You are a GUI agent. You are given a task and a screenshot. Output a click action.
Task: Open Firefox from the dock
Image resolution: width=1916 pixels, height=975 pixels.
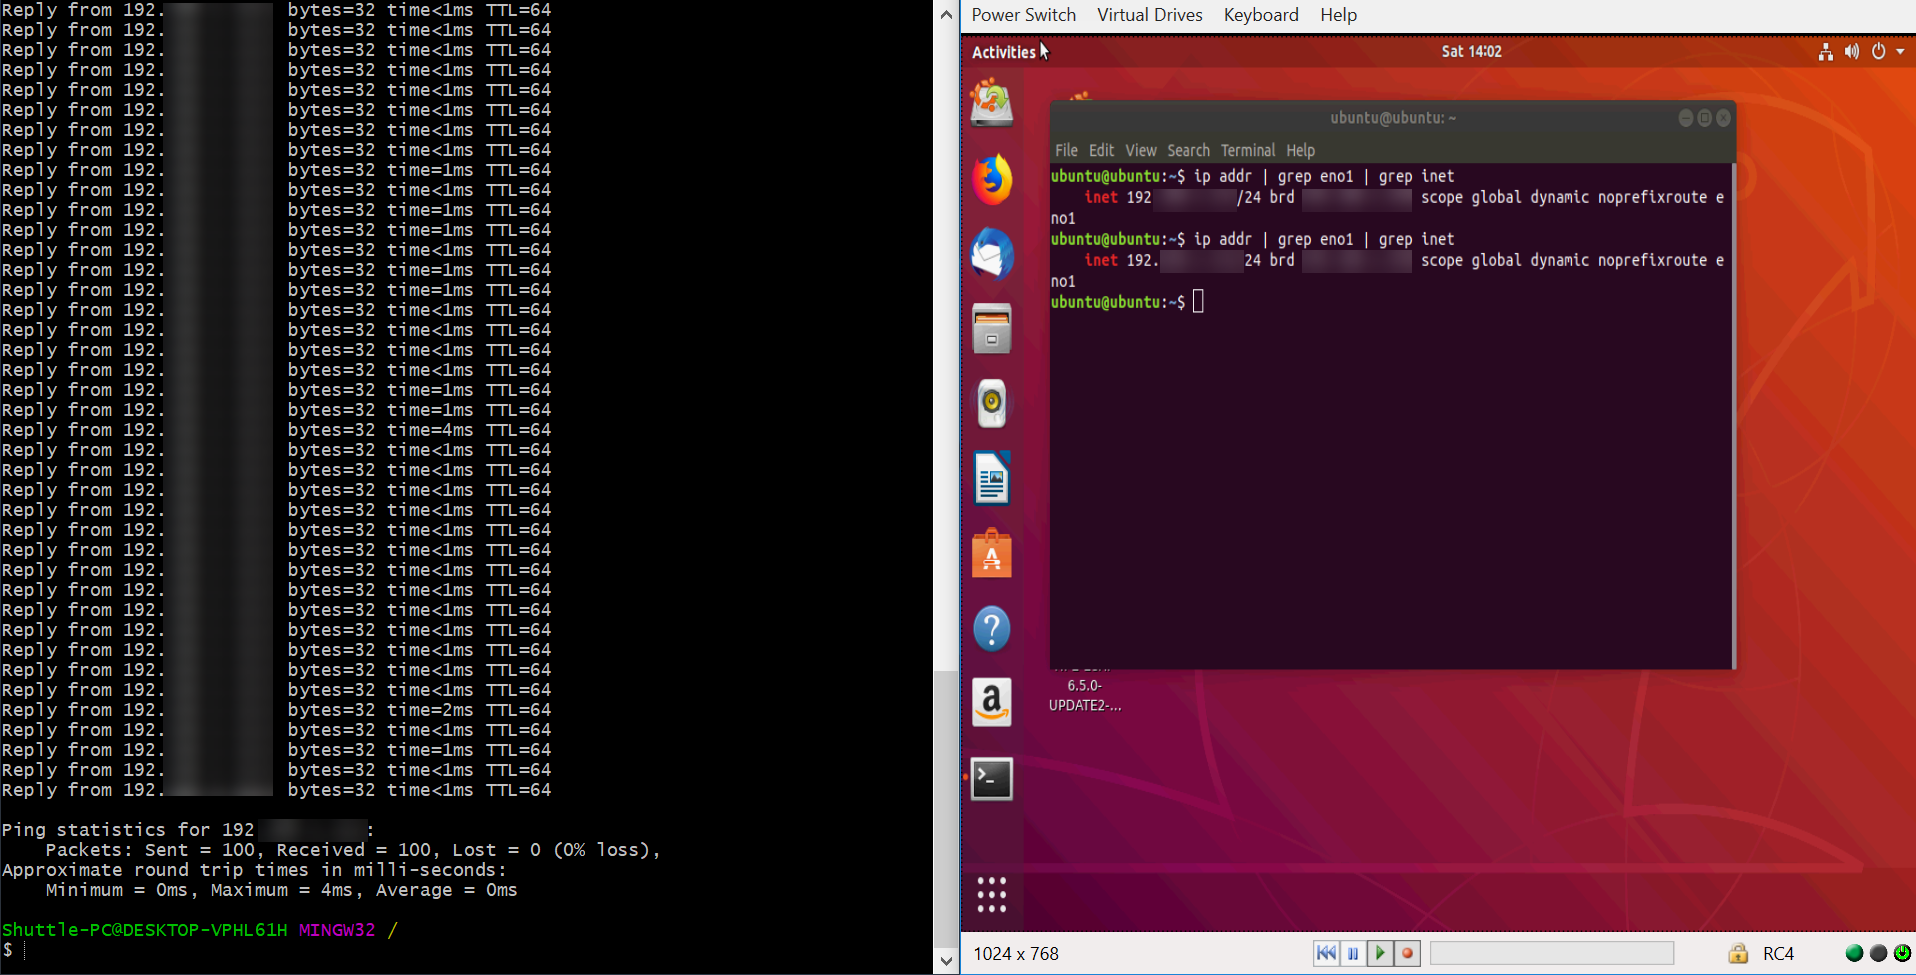click(x=991, y=180)
